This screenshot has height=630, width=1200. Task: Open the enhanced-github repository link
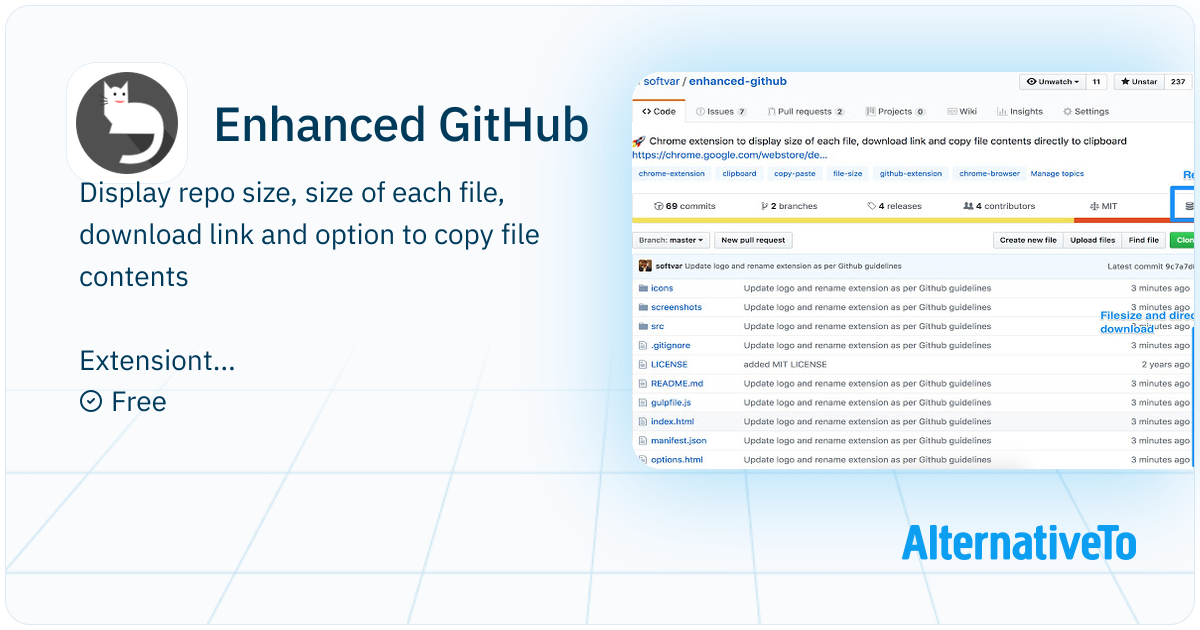[738, 82]
